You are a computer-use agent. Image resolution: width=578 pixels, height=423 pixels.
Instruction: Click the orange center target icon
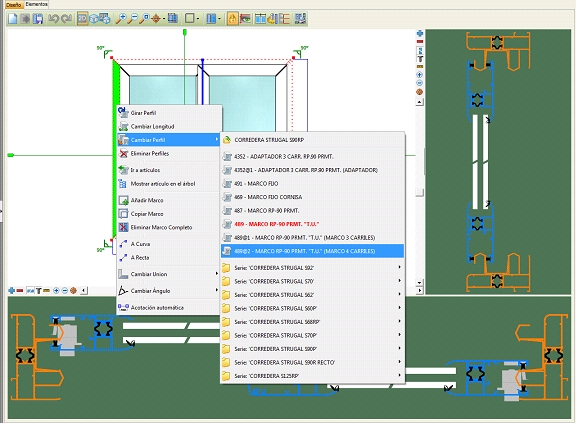(x=156, y=18)
